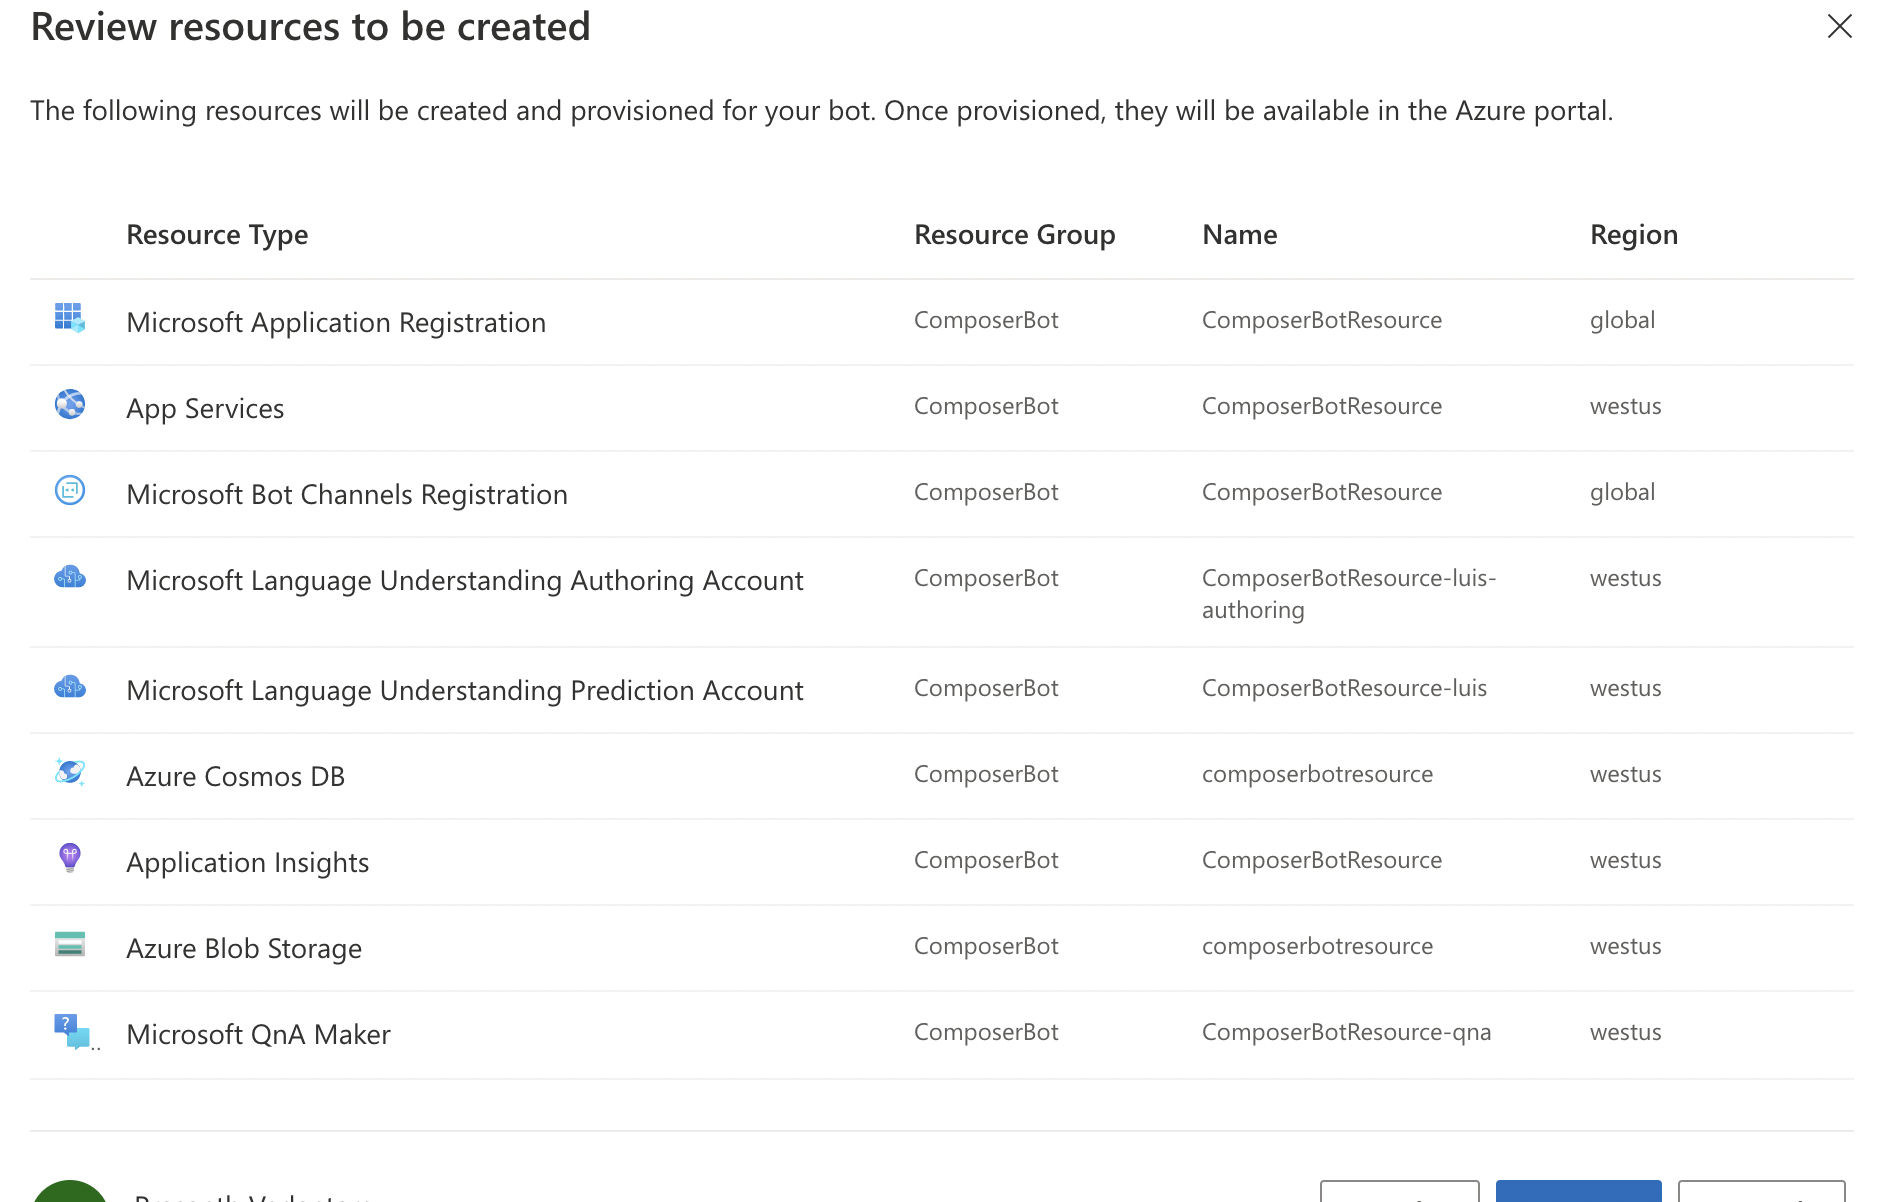This screenshot has width=1882, height=1202.
Task: Click the ComposerBotResource-luis-authoring name
Action: (1348, 594)
